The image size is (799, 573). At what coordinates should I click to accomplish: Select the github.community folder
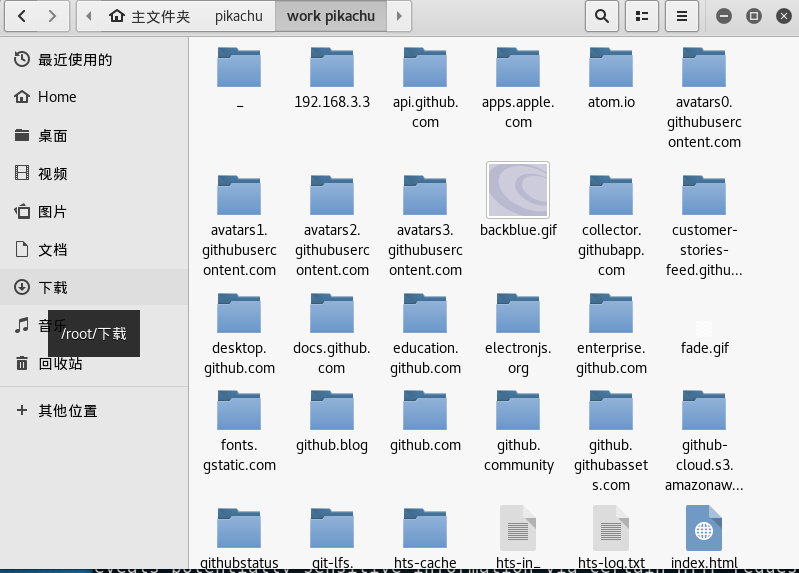tap(518, 431)
